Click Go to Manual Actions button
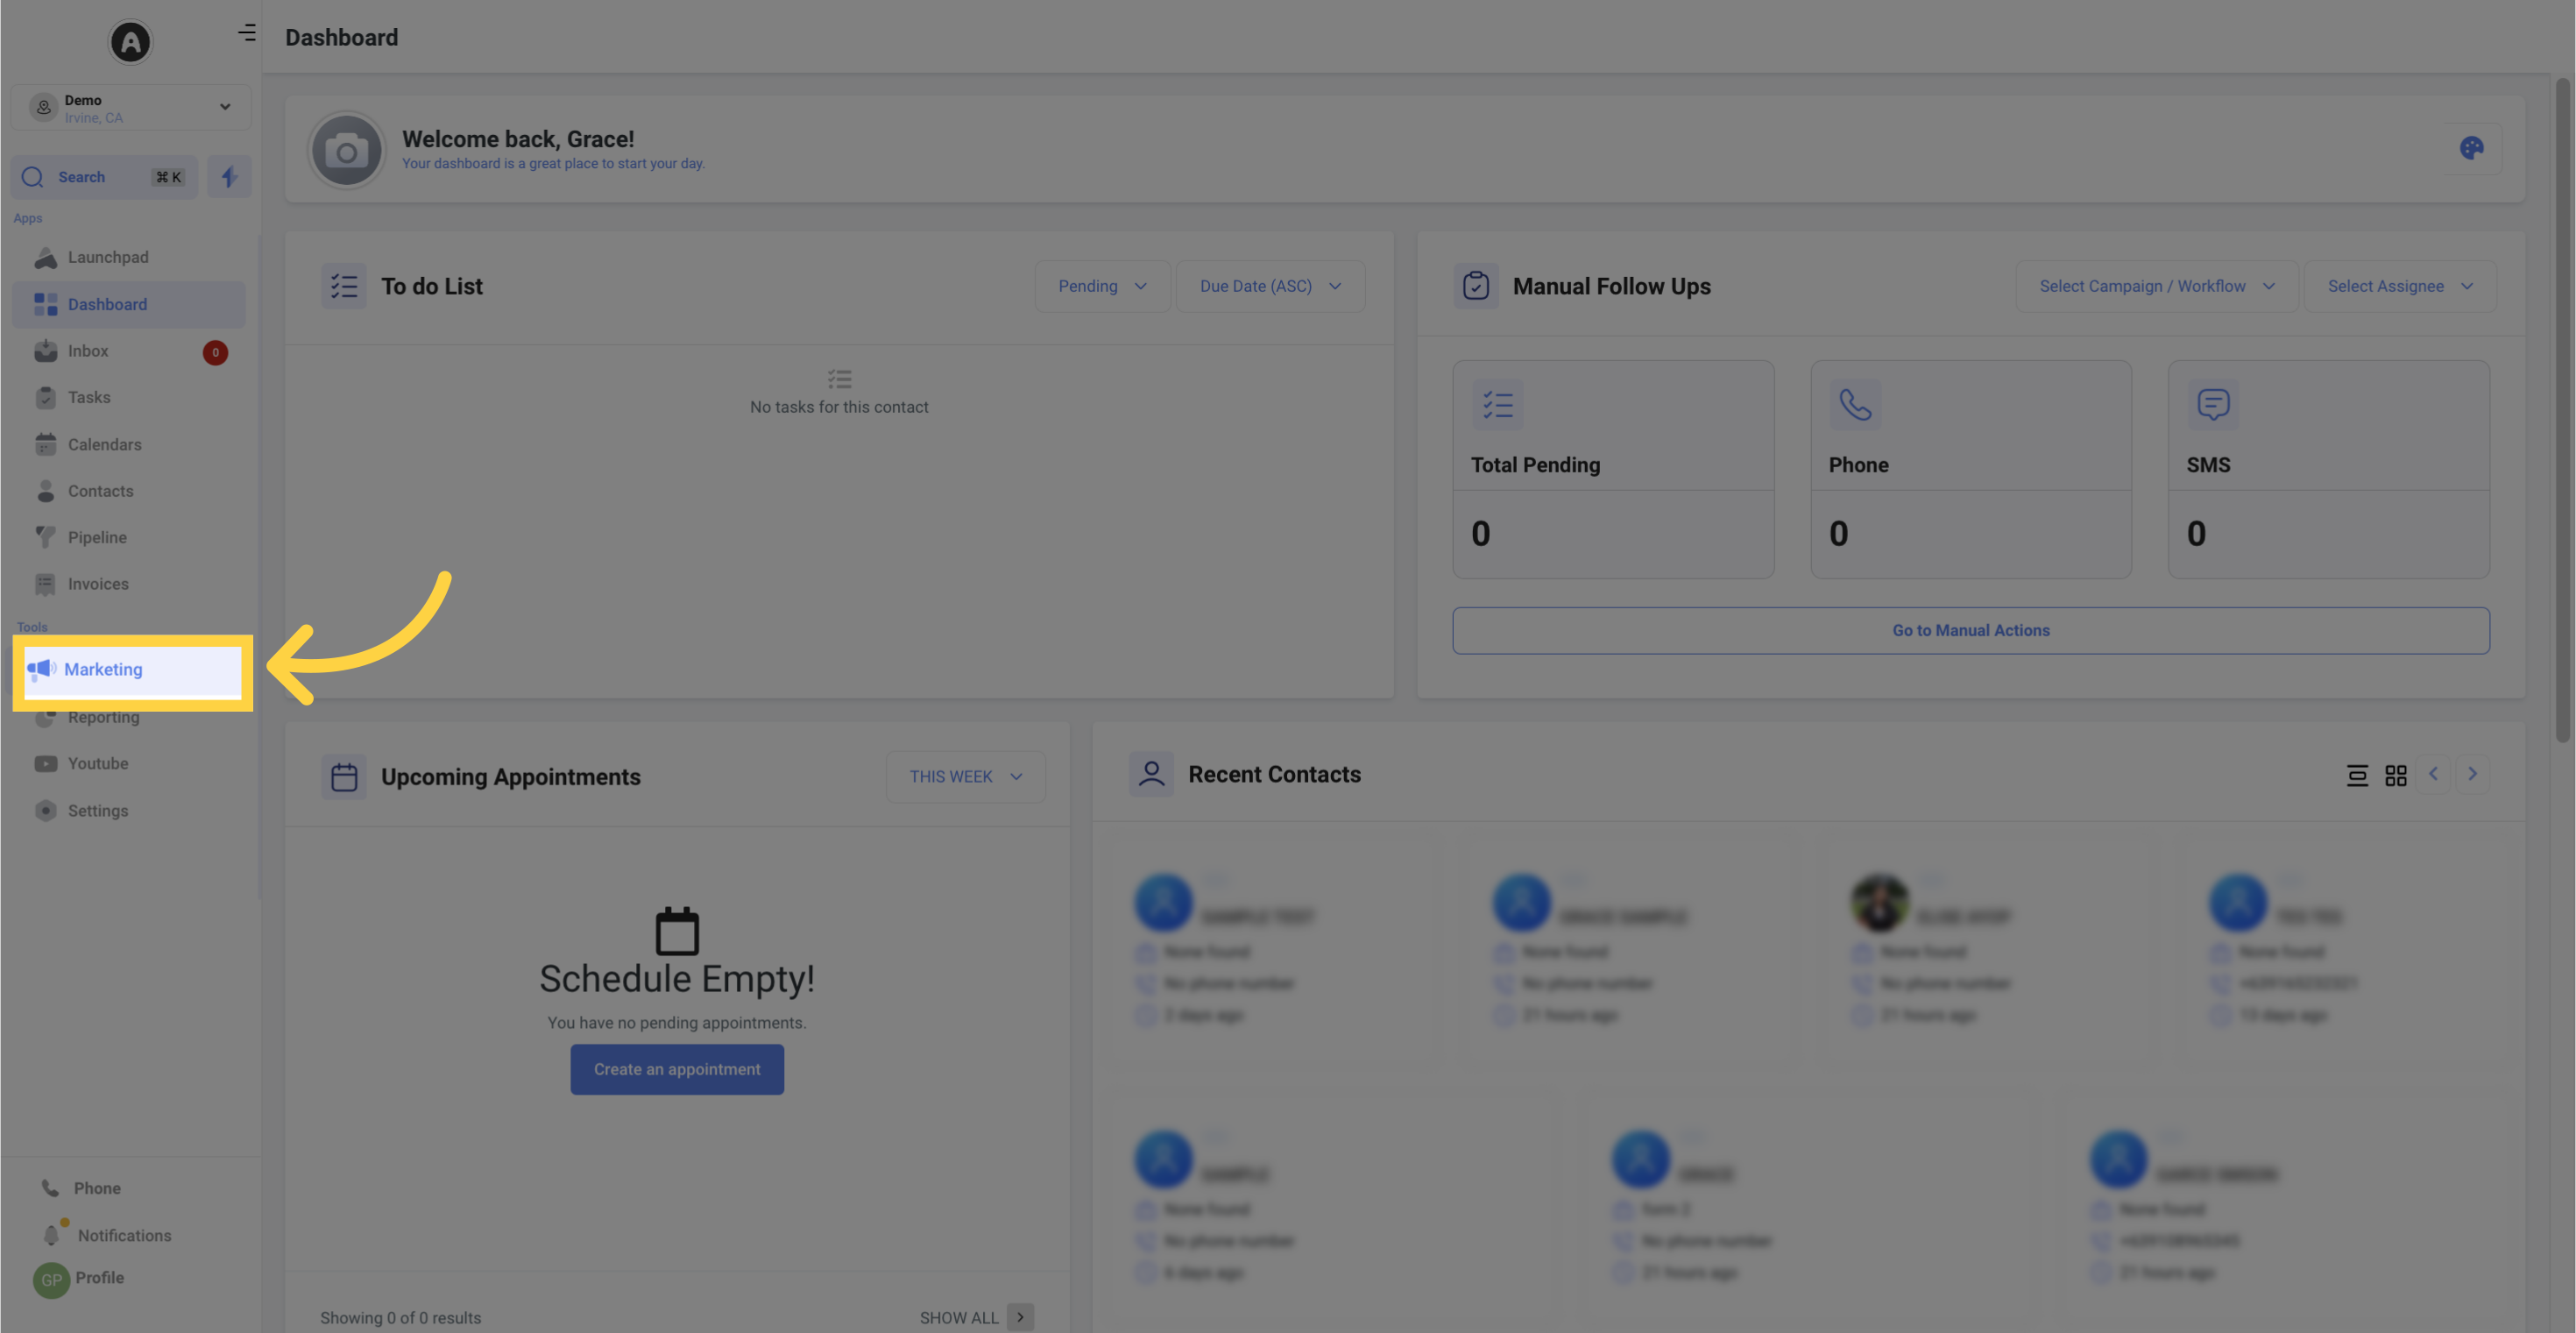The image size is (2576, 1333). pyautogui.click(x=1970, y=629)
